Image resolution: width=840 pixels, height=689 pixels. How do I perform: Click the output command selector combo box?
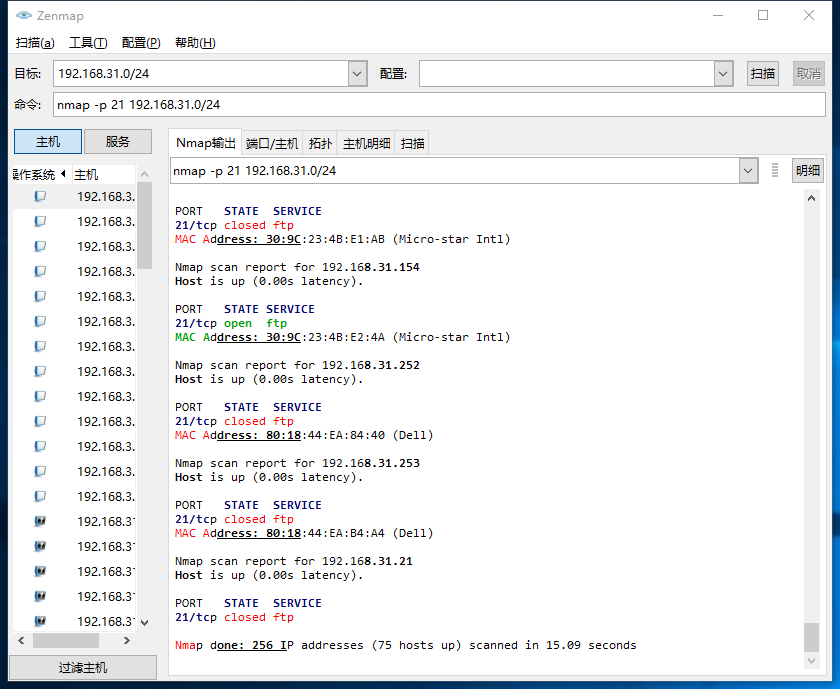pos(455,171)
